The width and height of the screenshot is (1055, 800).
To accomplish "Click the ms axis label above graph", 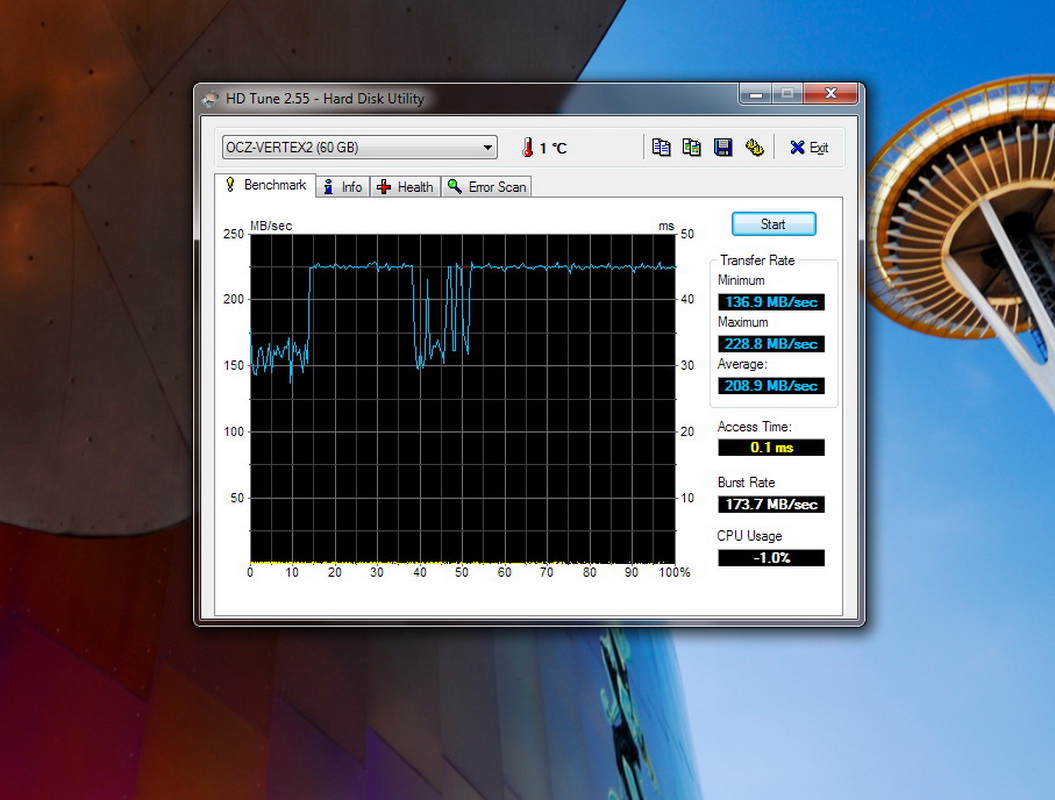I will [666, 226].
